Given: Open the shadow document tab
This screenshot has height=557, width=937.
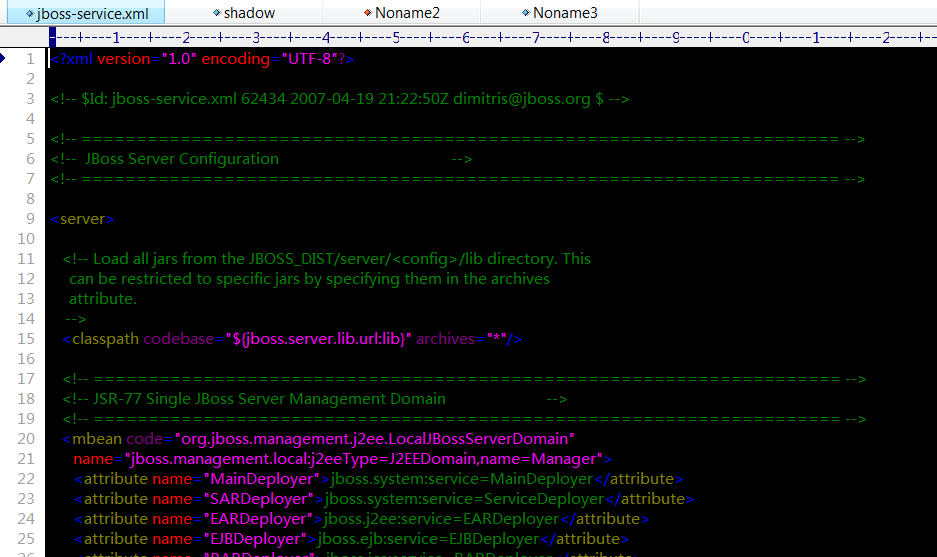Looking at the screenshot, I should coord(244,13).
